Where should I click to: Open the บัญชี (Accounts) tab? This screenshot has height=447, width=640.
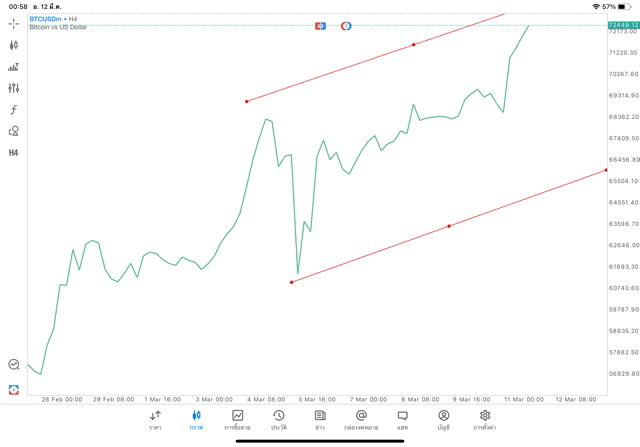[443, 420]
